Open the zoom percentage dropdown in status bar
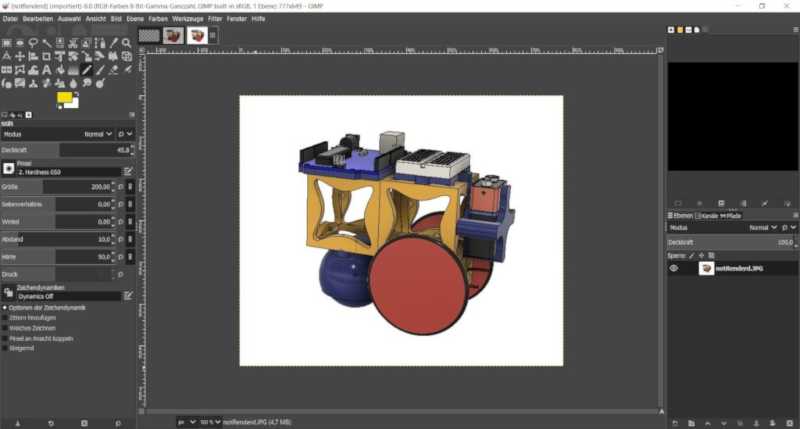 tap(211, 422)
